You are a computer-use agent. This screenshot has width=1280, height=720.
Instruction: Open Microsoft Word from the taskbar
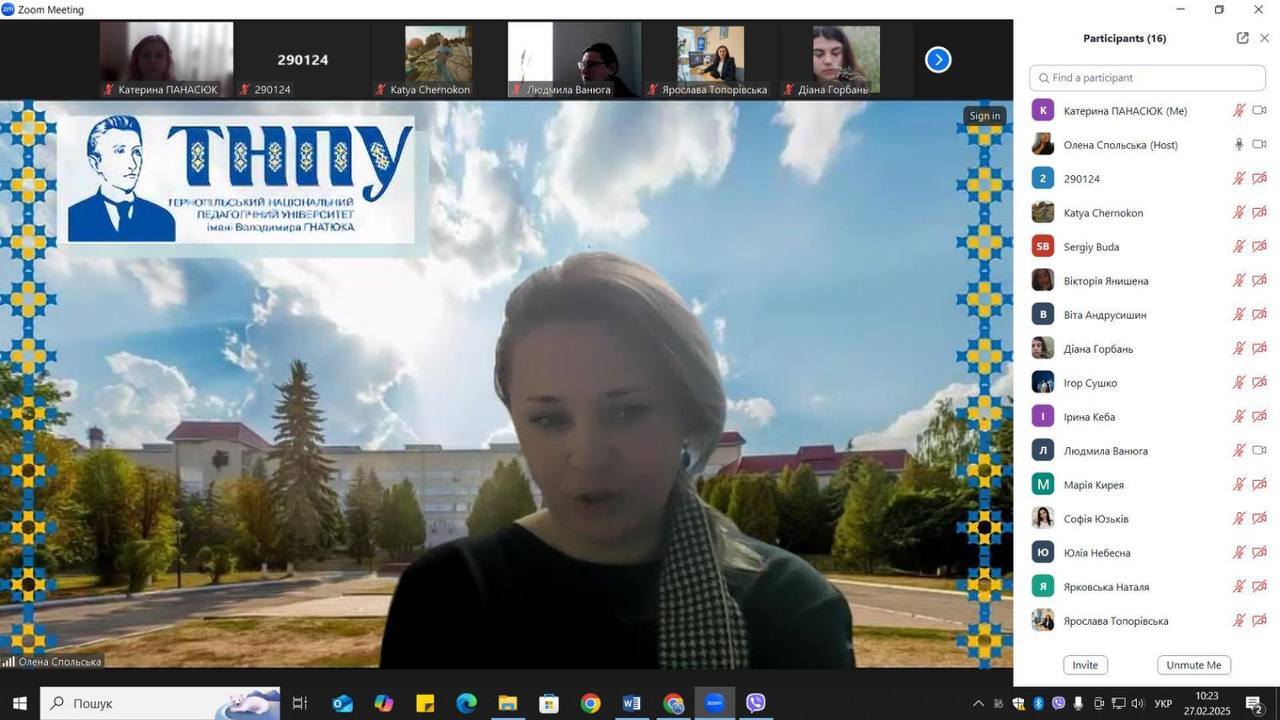pyautogui.click(x=631, y=703)
